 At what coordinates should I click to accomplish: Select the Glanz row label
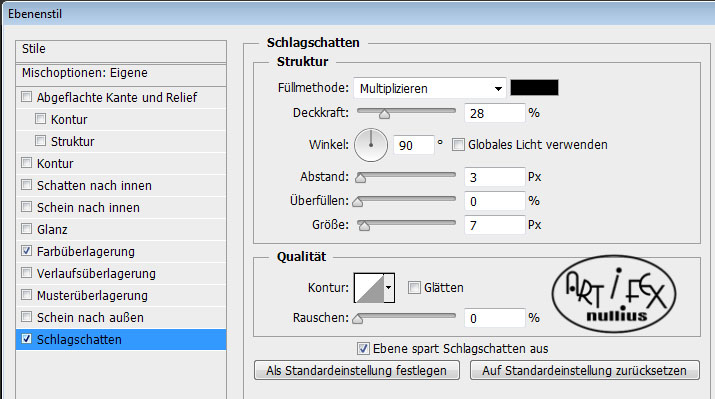click(52, 229)
